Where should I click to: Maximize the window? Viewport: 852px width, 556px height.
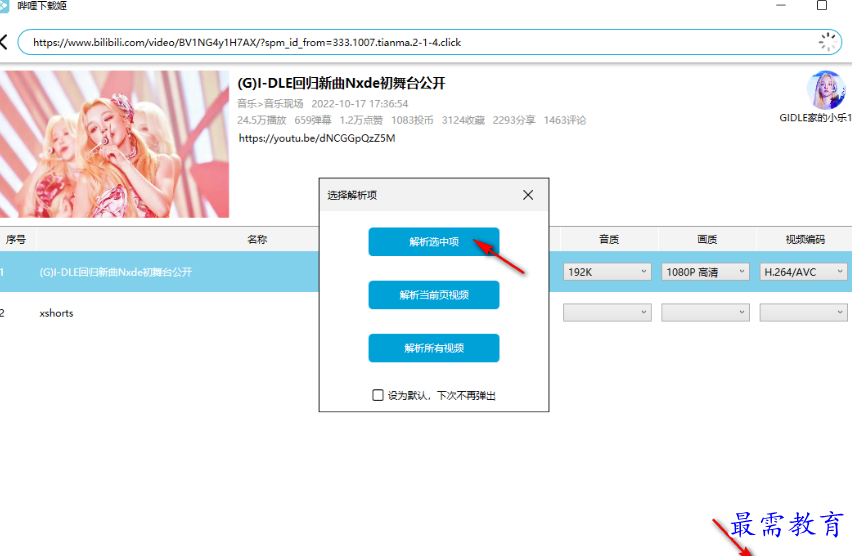tap(822, 5)
